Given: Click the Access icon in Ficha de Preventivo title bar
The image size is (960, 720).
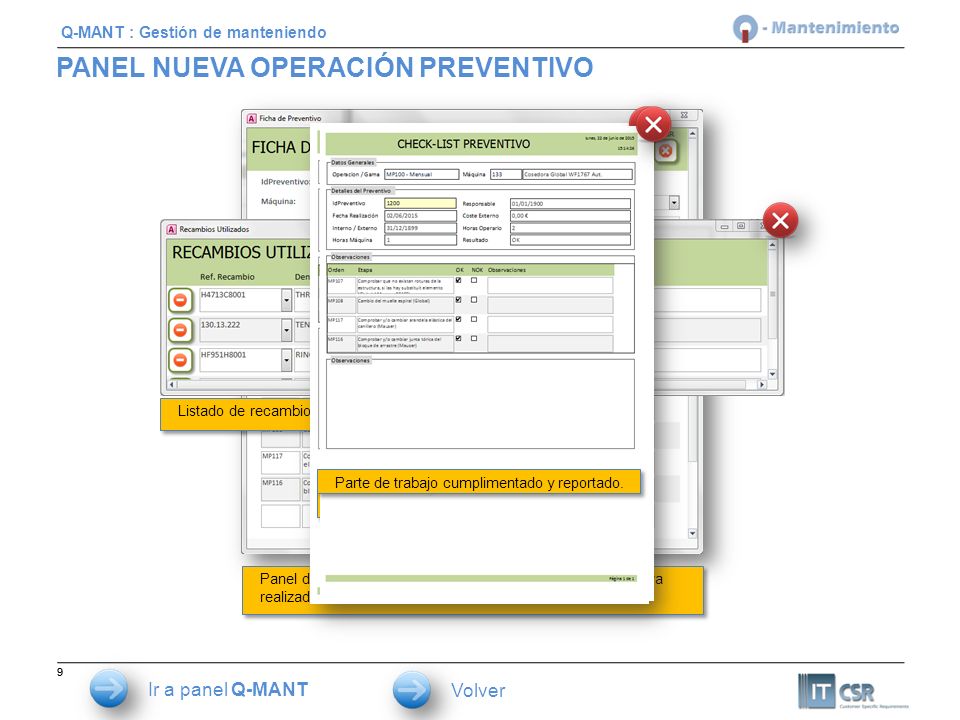Looking at the screenshot, I should [x=251, y=118].
